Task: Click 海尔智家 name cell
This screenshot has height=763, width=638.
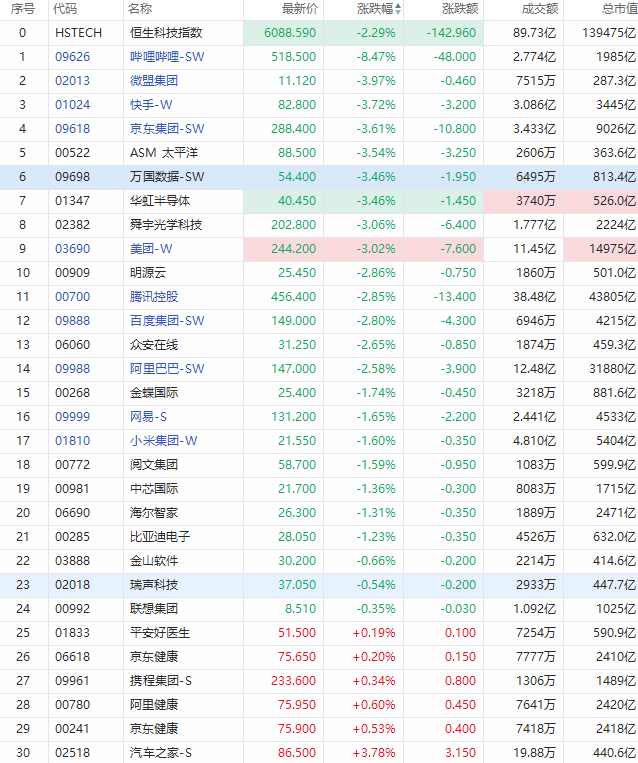Action: 154,513
